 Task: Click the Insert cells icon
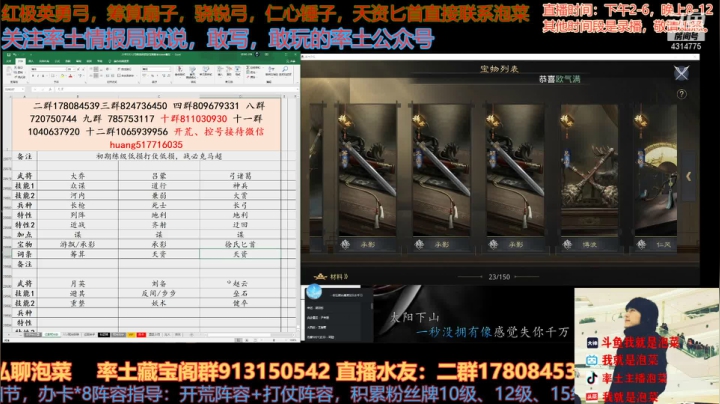pyautogui.click(x=220, y=71)
